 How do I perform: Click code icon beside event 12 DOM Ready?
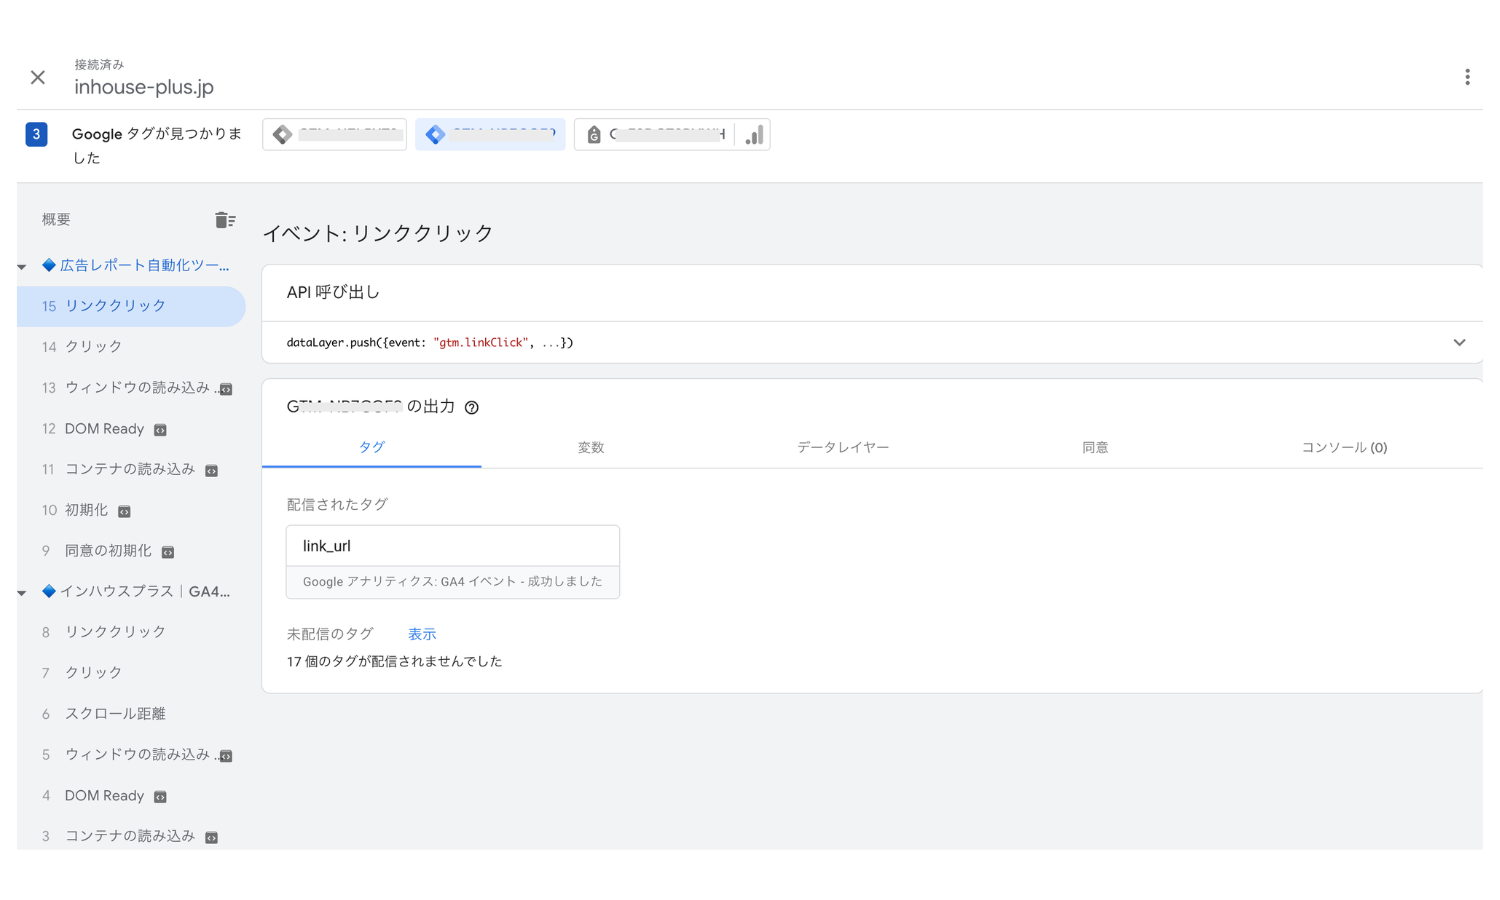(160, 430)
